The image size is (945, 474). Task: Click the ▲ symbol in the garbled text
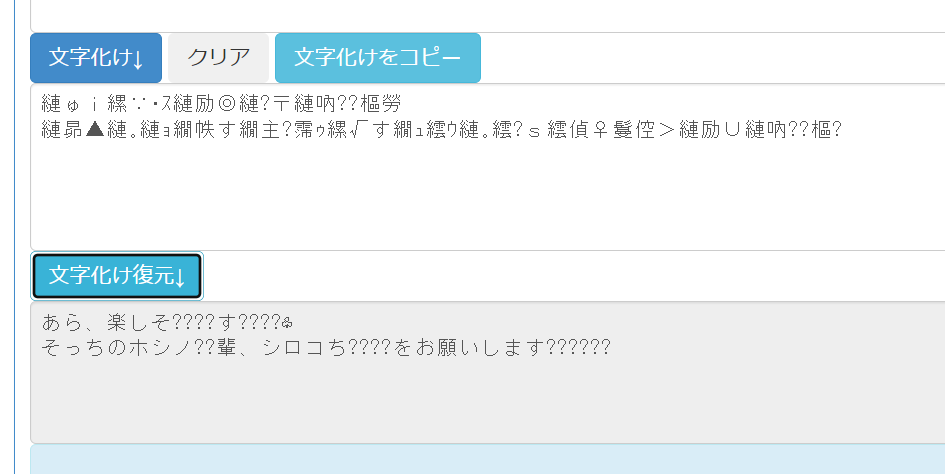[x=95, y=129]
